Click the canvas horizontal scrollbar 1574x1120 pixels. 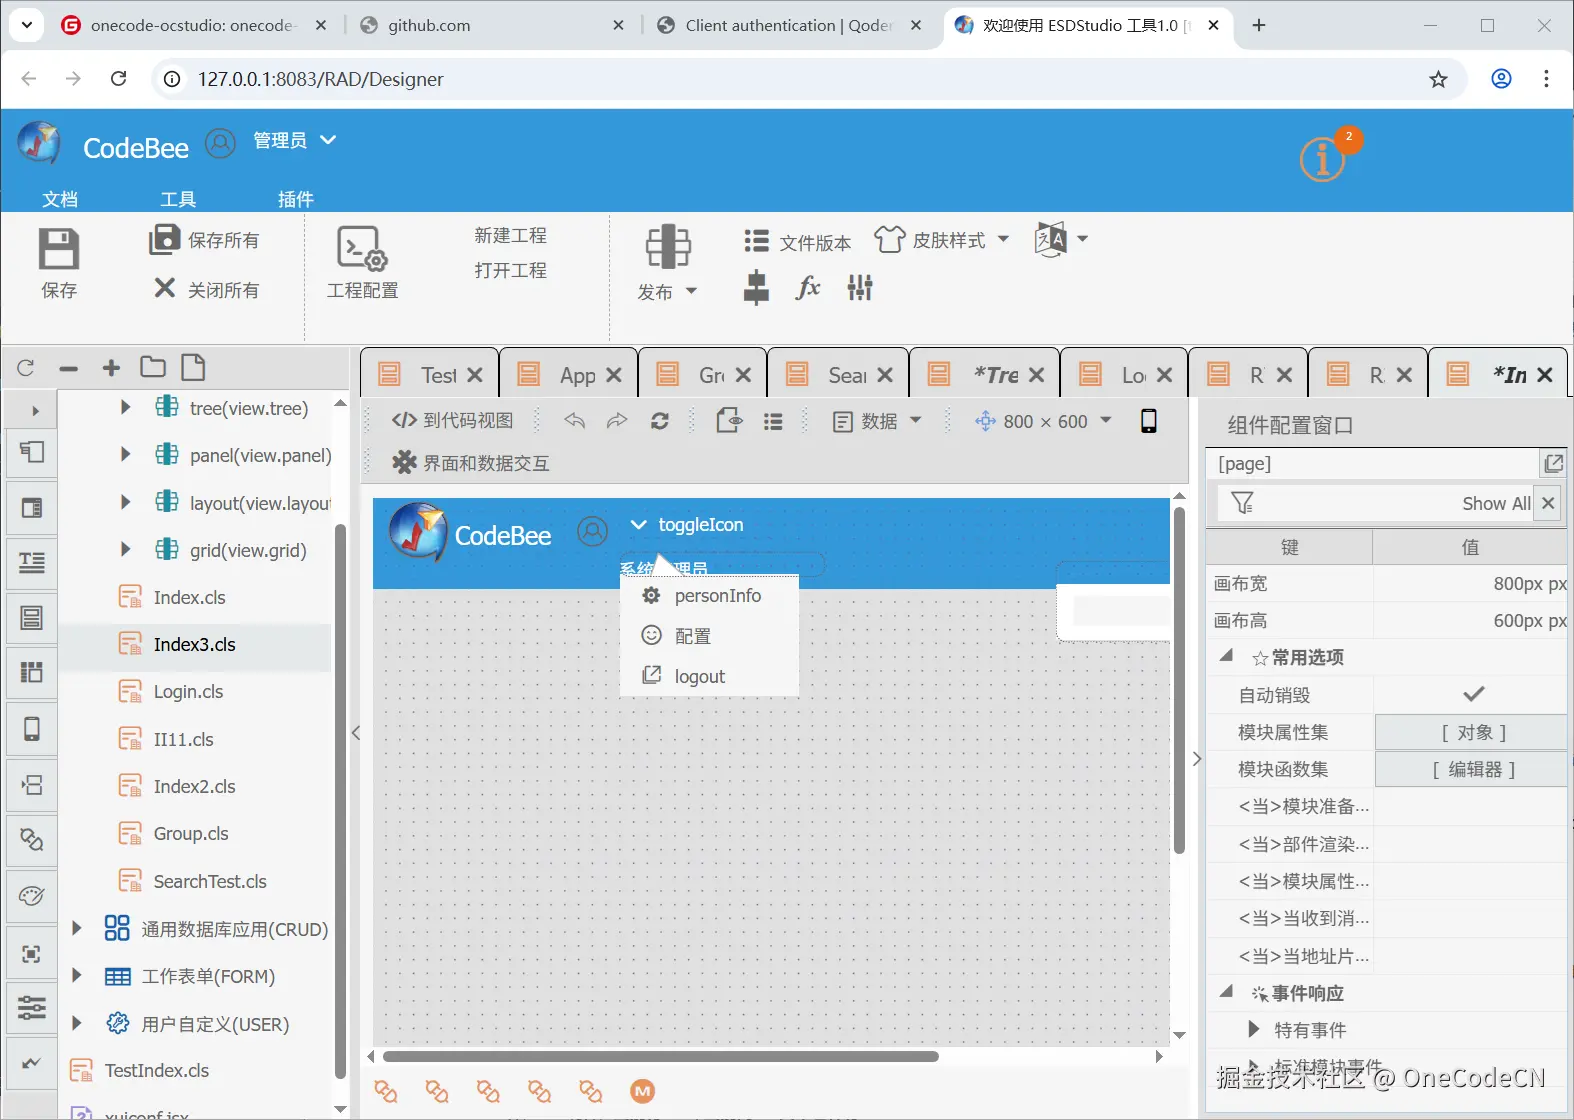[x=661, y=1056]
